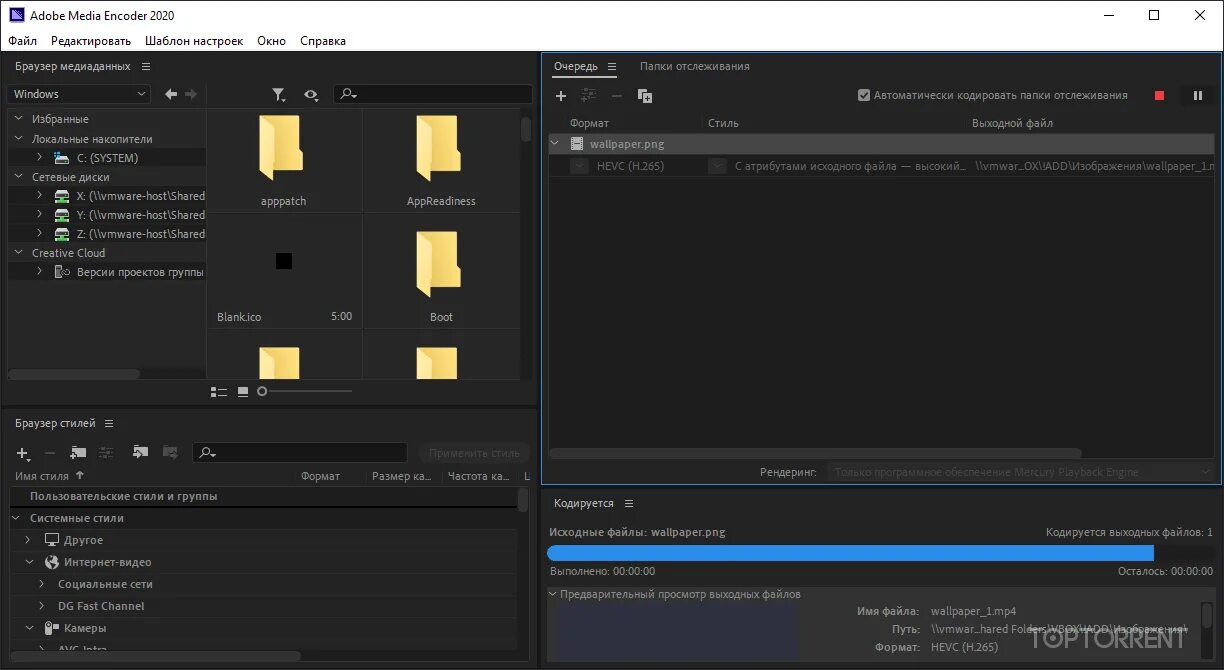The image size is (1224, 670).
Task: Open the Шаблон настроек menu
Action: pos(194,41)
